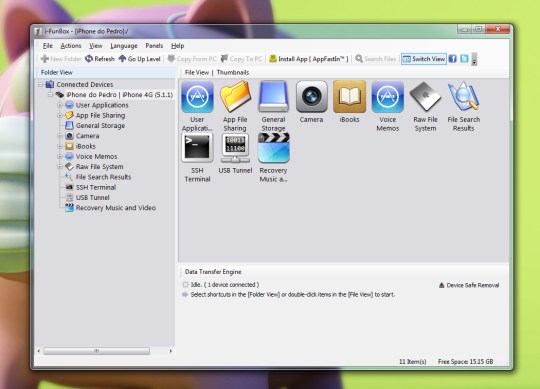Collapse the iPhone do Pedro device node
540x389 pixels.
tap(50, 94)
